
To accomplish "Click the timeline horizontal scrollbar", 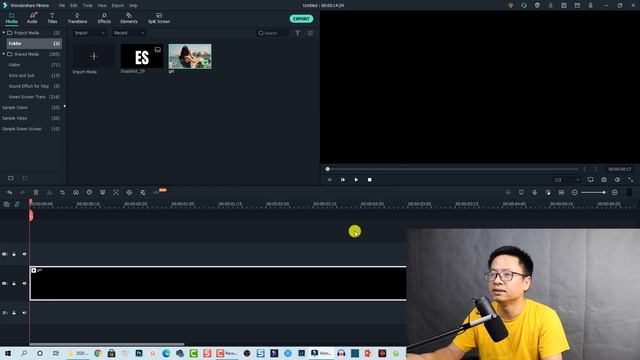I will [107, 344].
